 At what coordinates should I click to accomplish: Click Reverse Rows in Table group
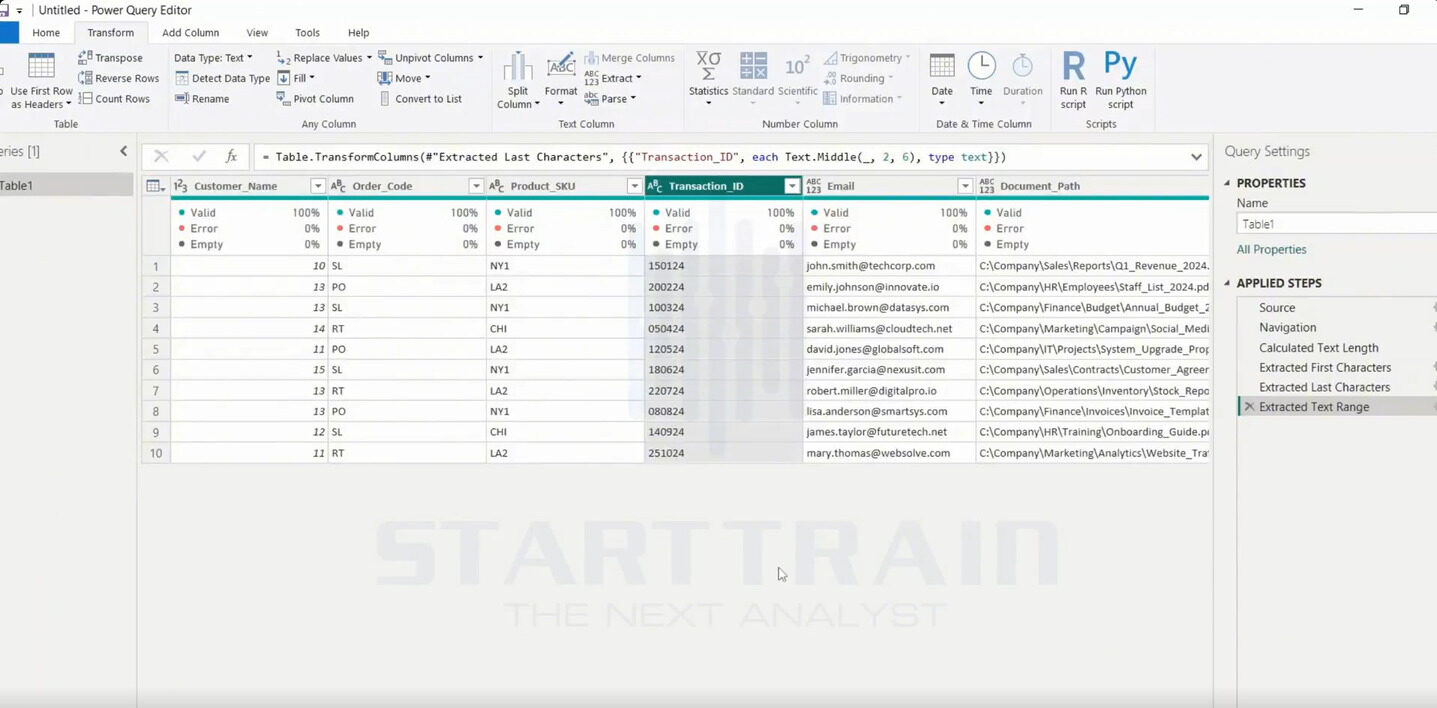[x=118, y=78]
